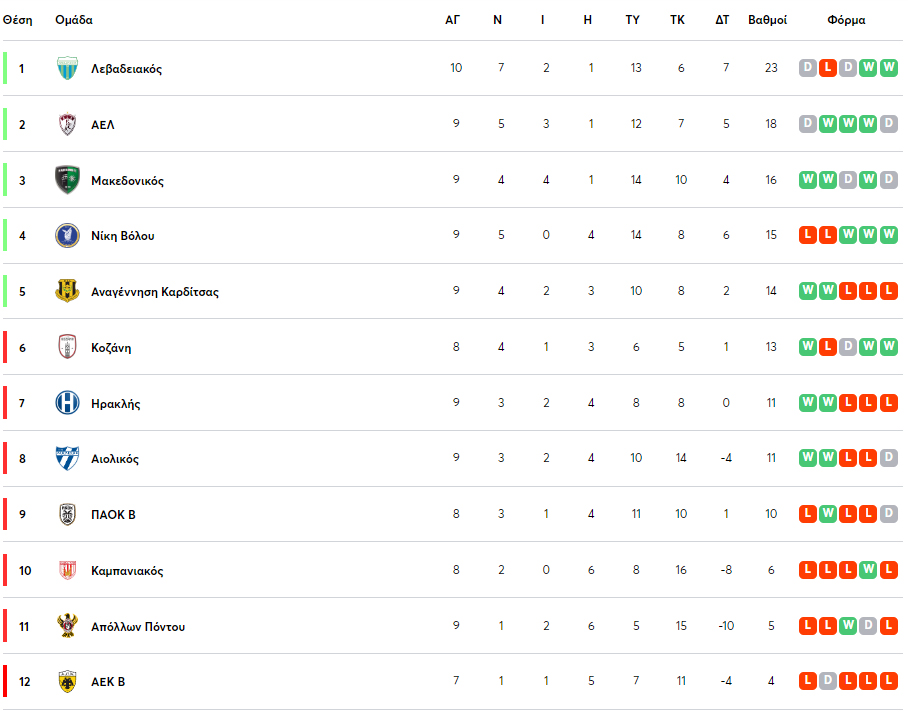Sort by the Βαθμοί column header
908x714 pixels.
pyautogui.click(x=767, y=20)
